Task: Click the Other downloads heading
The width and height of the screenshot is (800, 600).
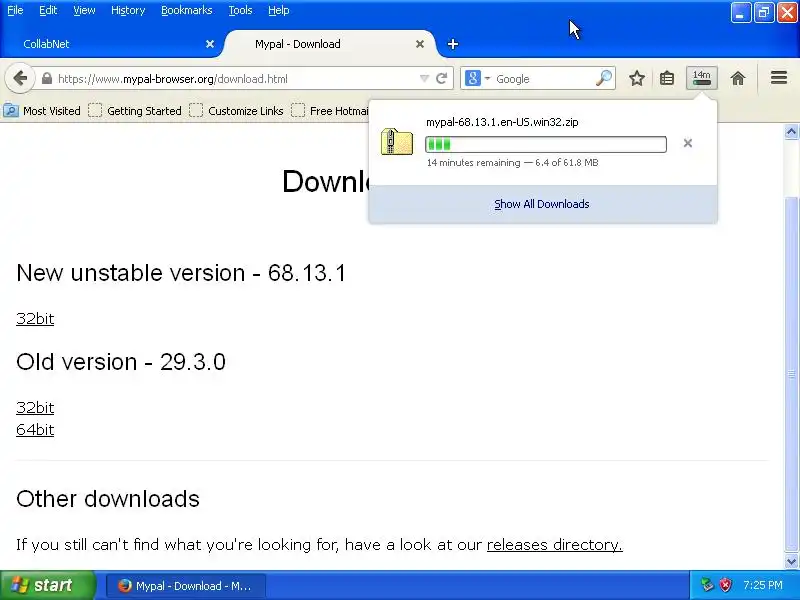Action: tap(108, 499)
